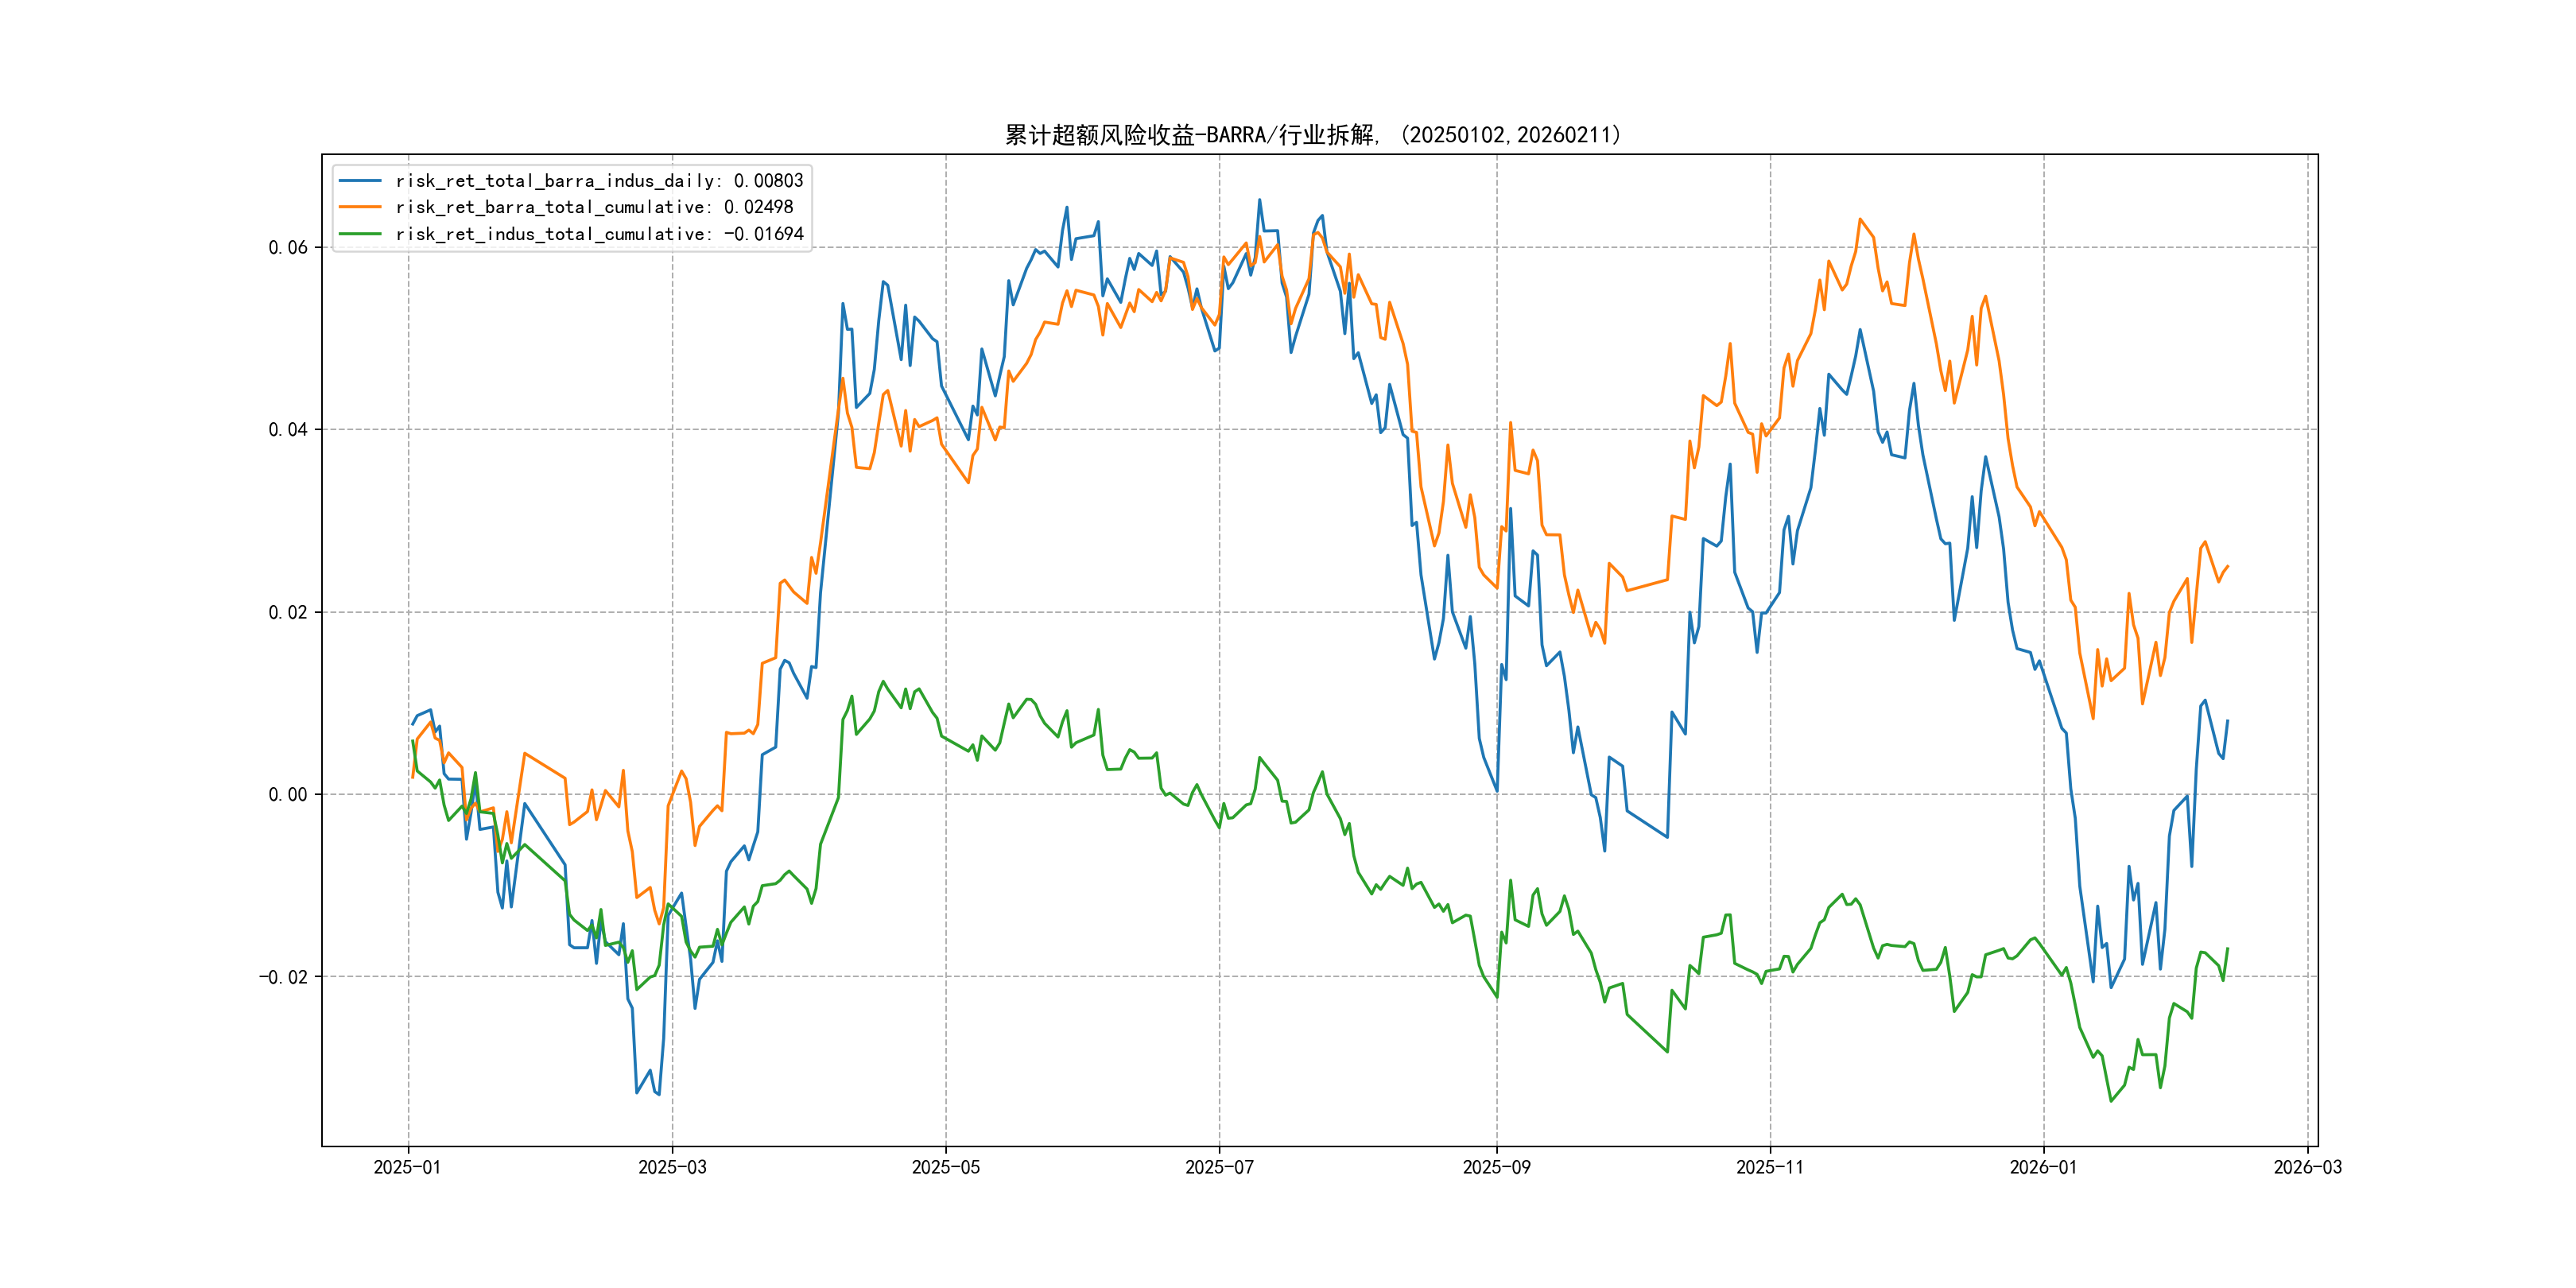Click the 0.04 y-axis tick label
Viewport: 2576px width, 1288px height.
point(288,430)
